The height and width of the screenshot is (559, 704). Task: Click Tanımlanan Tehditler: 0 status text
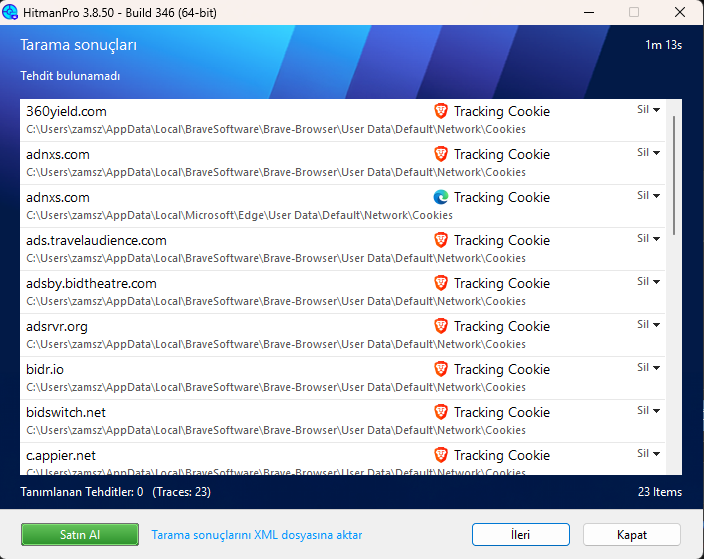pyautogui.click(x=82, y=492)
